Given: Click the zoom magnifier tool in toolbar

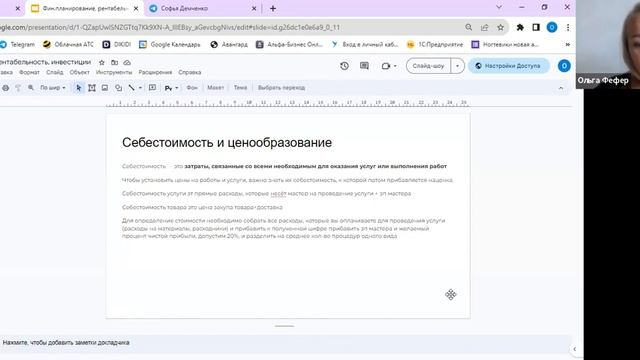Looking at the screenshot, I should pyautogui.click(x=31, y=88).
